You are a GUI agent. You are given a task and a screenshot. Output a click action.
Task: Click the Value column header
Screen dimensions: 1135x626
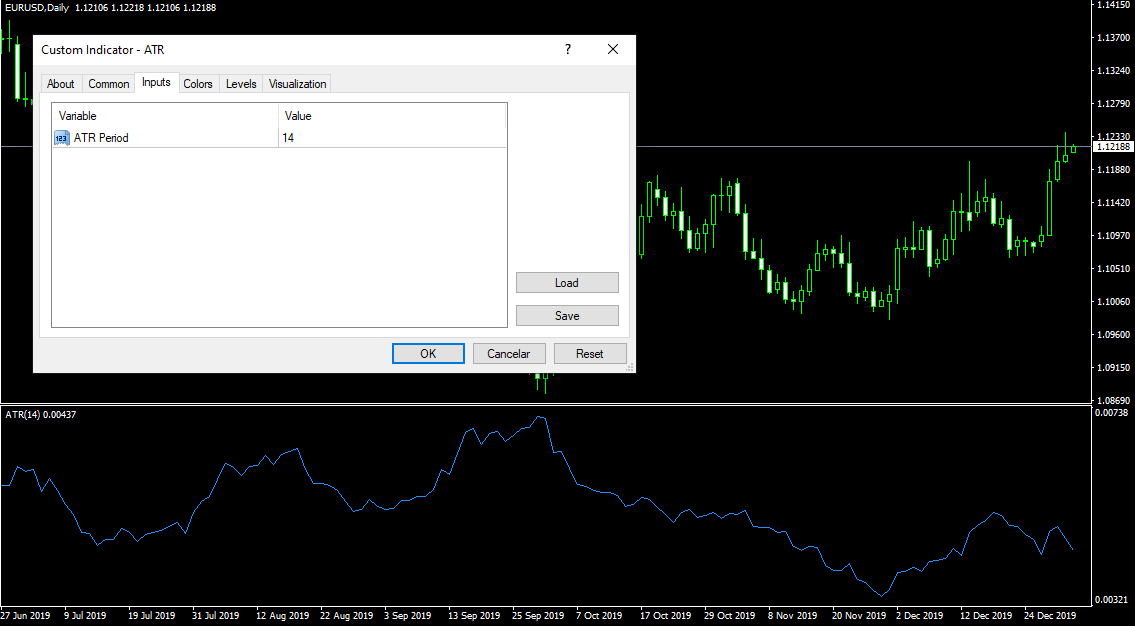392,116
